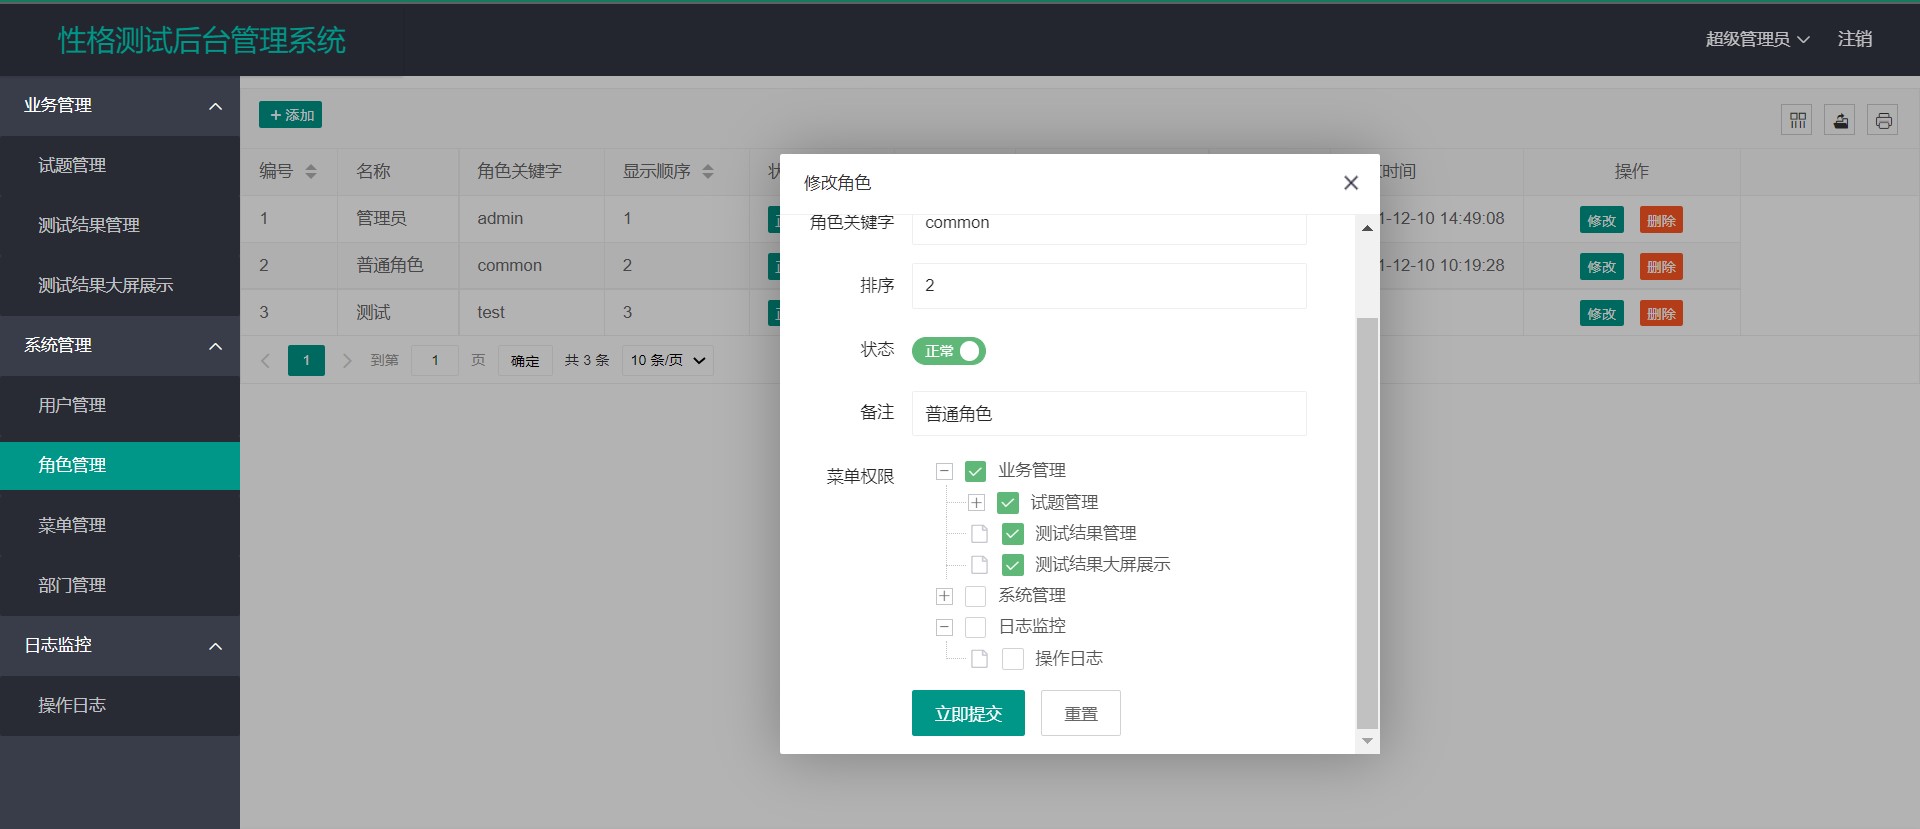
Task: Click the 排序 input field
Action: 1109,286
